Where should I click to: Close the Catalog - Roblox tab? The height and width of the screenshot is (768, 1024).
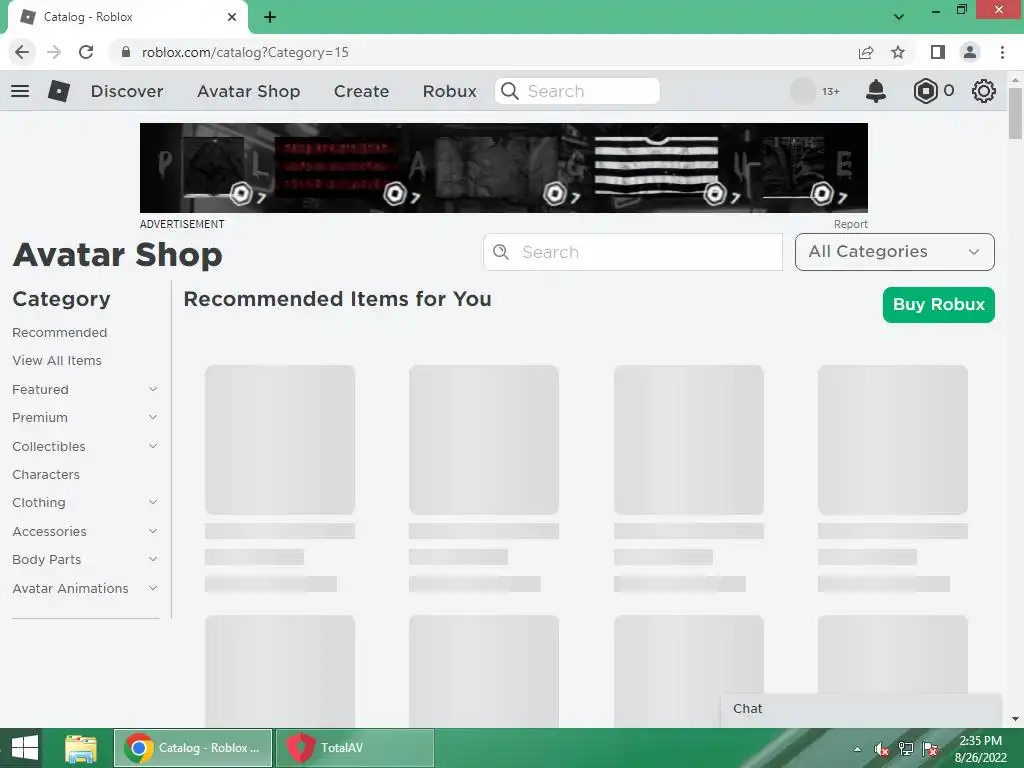[232, 17]
